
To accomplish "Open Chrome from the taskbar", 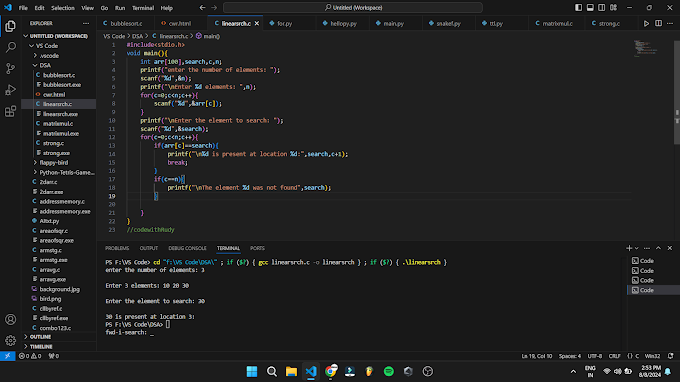I will click(x=330, y=371).
